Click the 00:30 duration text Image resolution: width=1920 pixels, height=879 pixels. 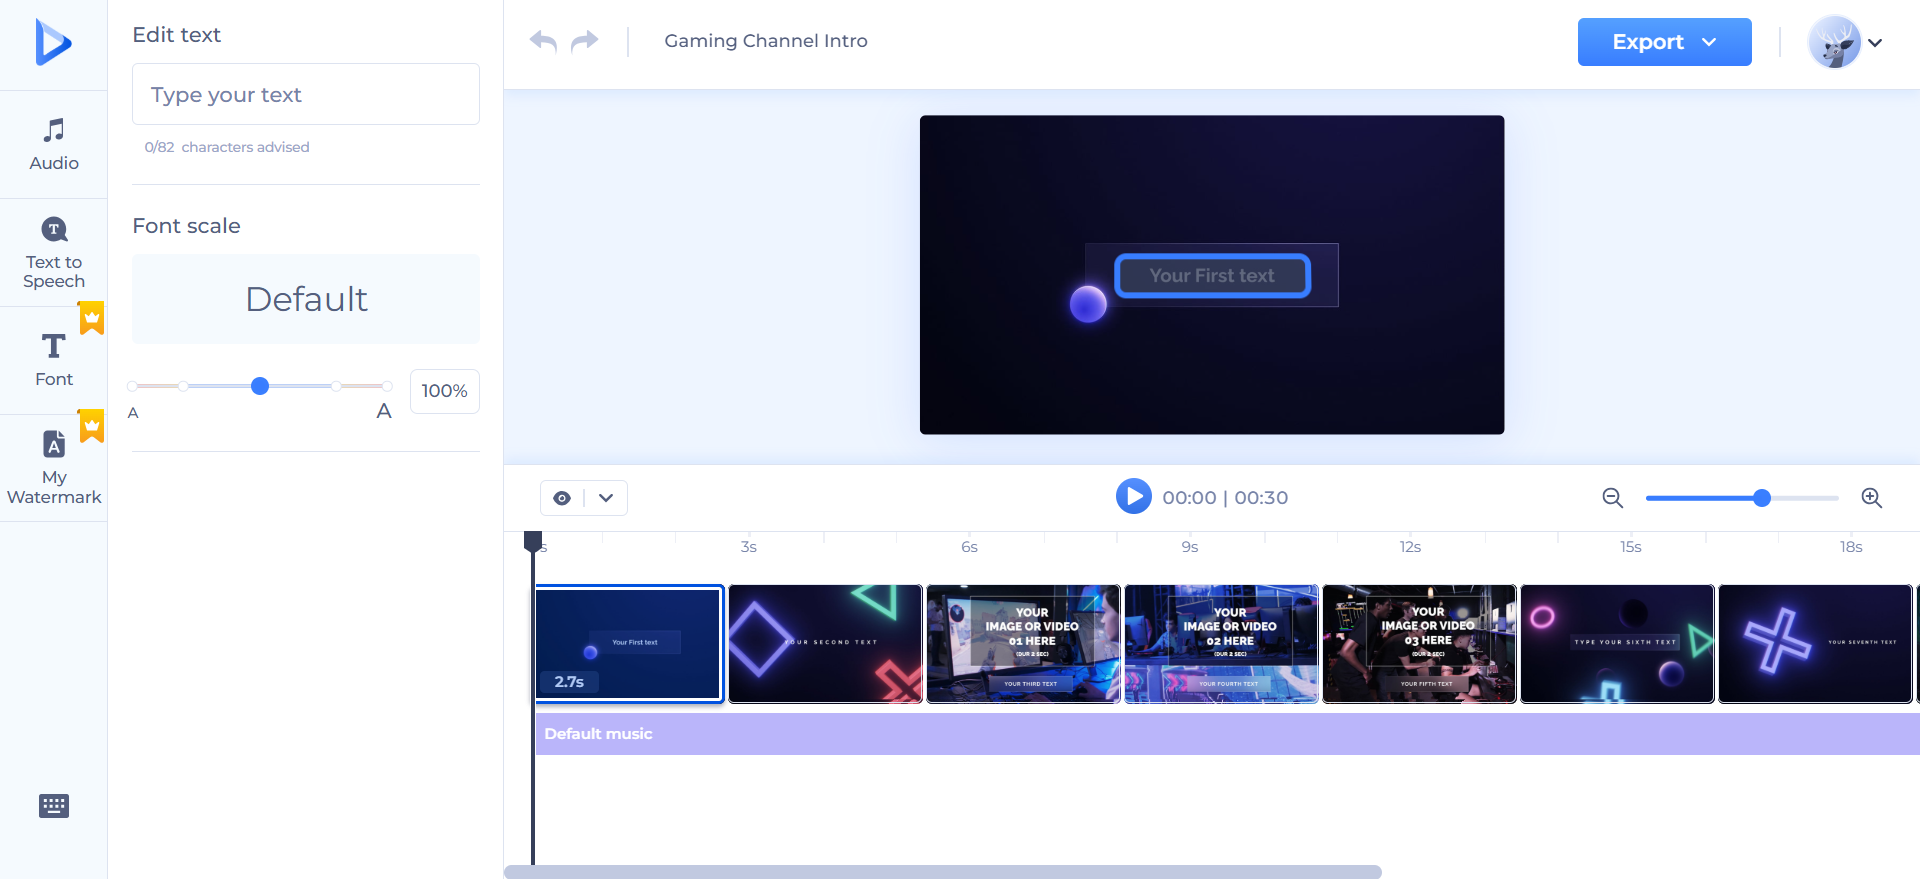point(1261,498)
